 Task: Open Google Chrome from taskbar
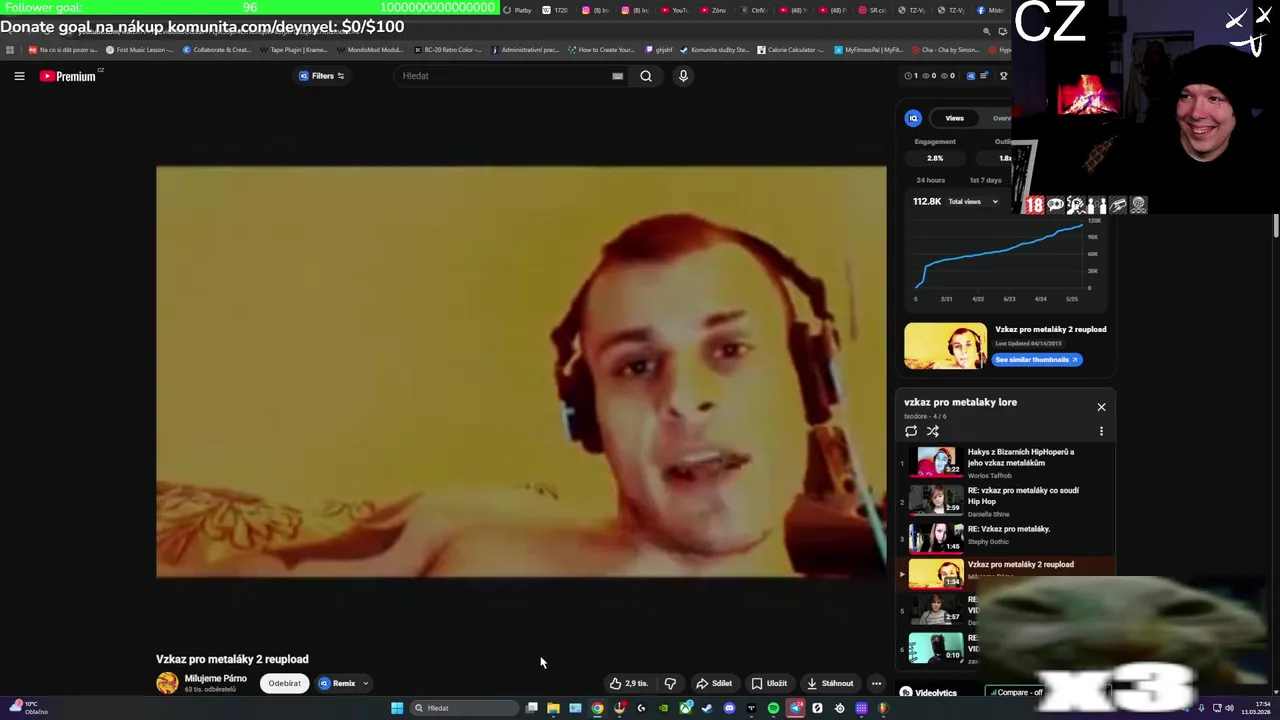pyautogui.click(x=597, y=708)
